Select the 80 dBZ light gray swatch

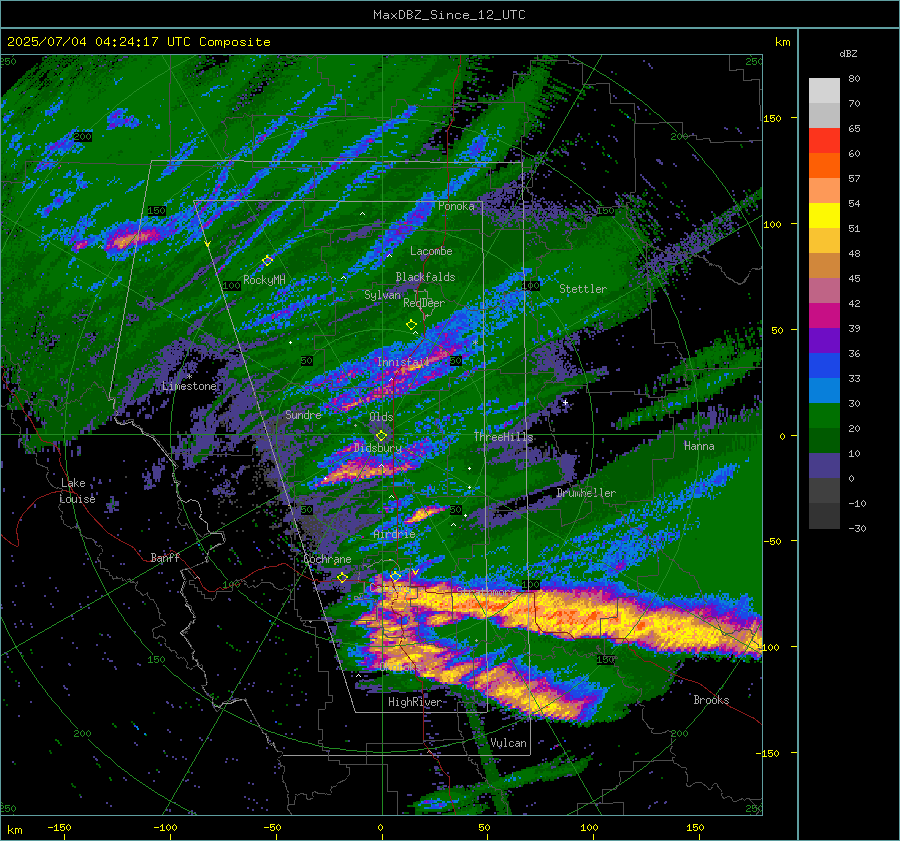pyautogui.click(x=824, y=91)
